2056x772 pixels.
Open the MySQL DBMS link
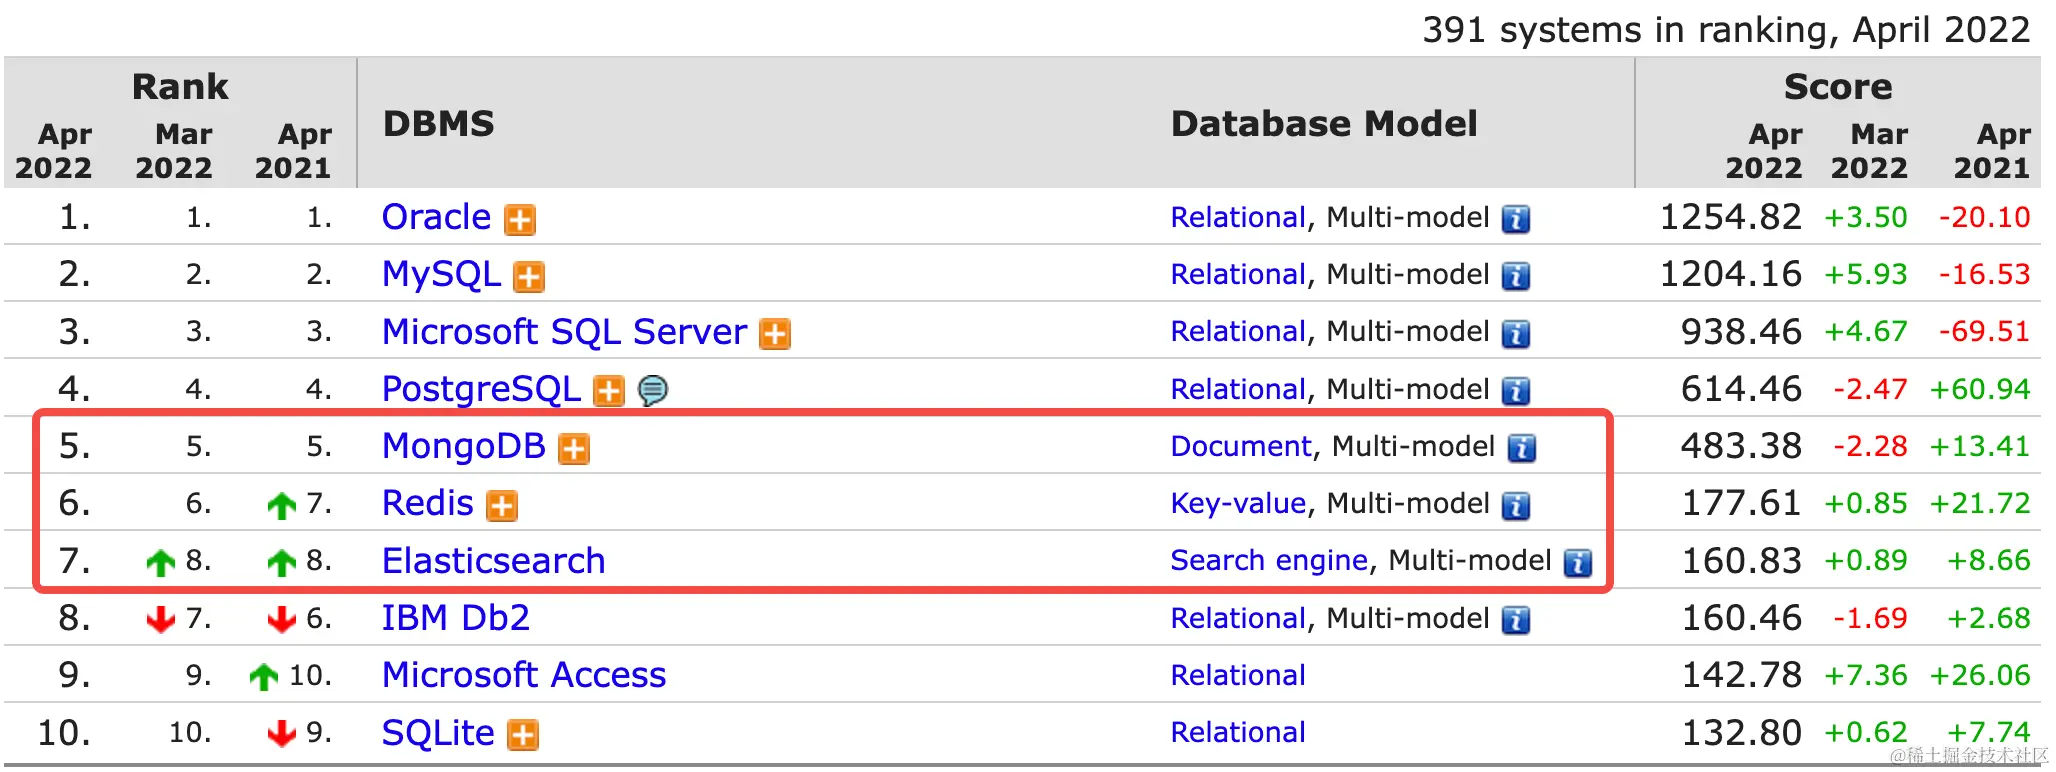(x=441, y=275)
